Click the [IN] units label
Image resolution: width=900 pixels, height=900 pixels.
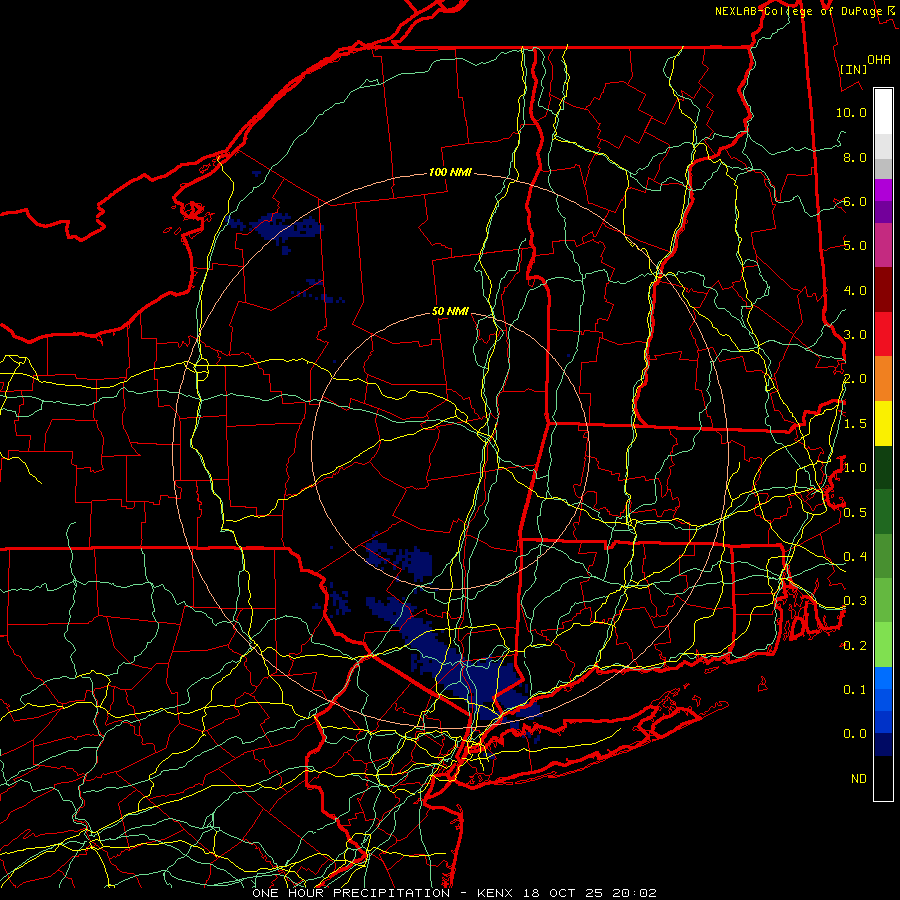(854, 69)
